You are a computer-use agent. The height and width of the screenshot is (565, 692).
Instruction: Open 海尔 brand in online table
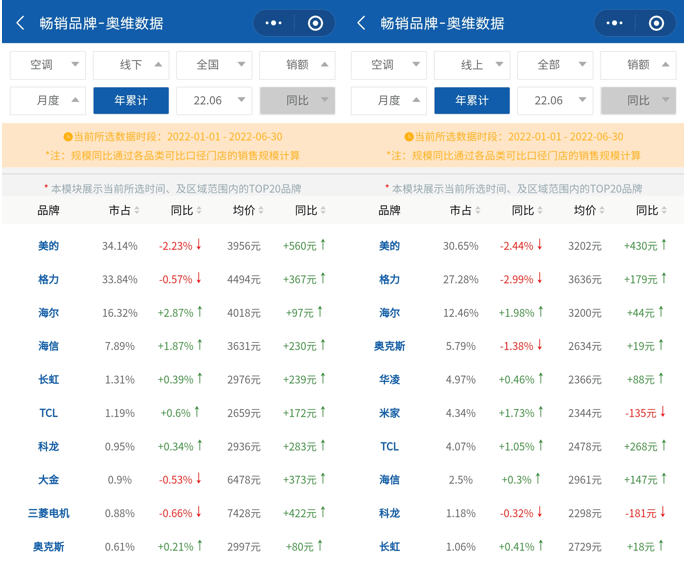pyautogui.click(x=389, y=313)
